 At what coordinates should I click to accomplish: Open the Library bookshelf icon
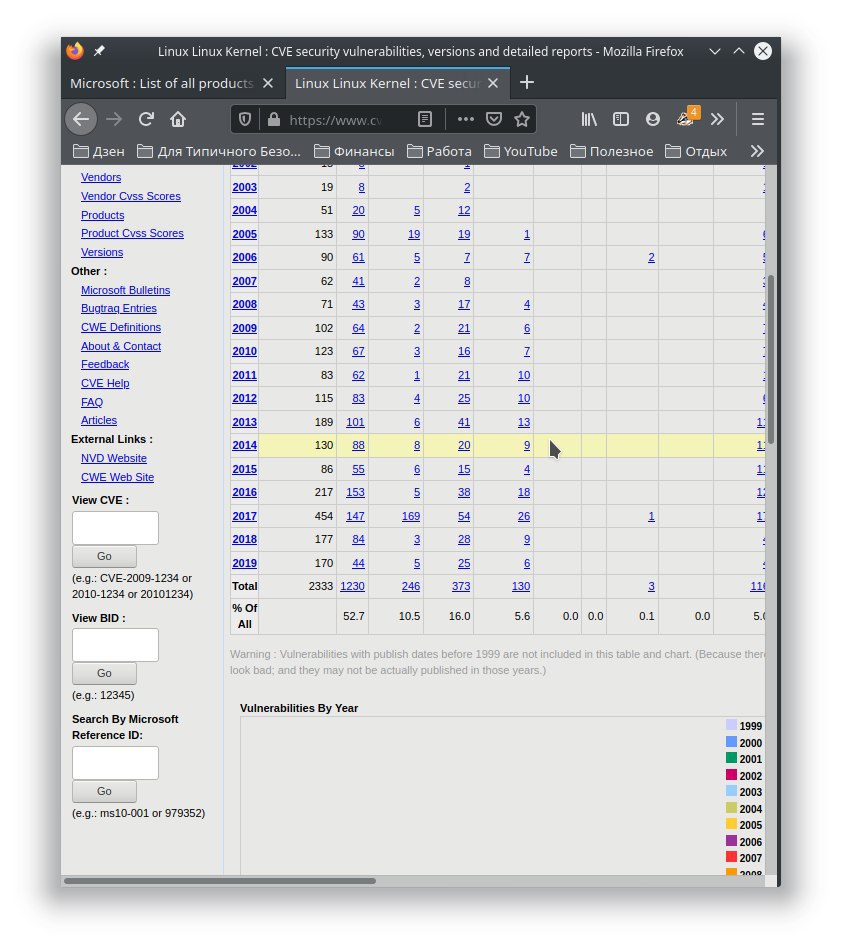[x=589, y=119]
